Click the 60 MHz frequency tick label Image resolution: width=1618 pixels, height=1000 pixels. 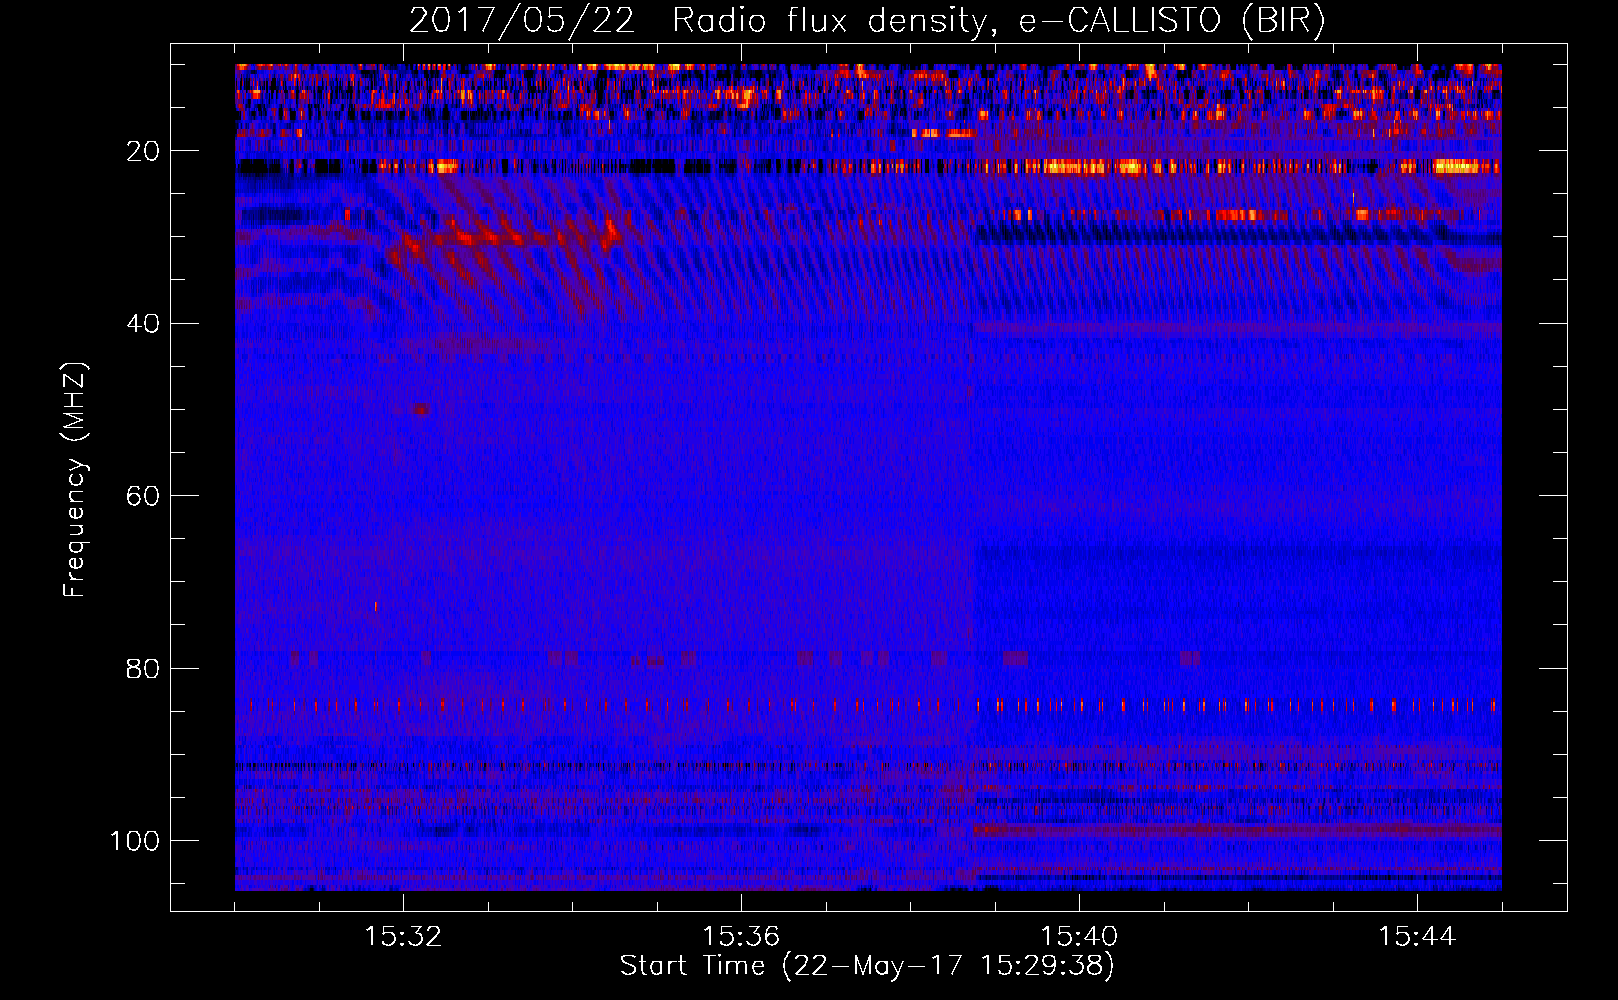pos(143,496)
